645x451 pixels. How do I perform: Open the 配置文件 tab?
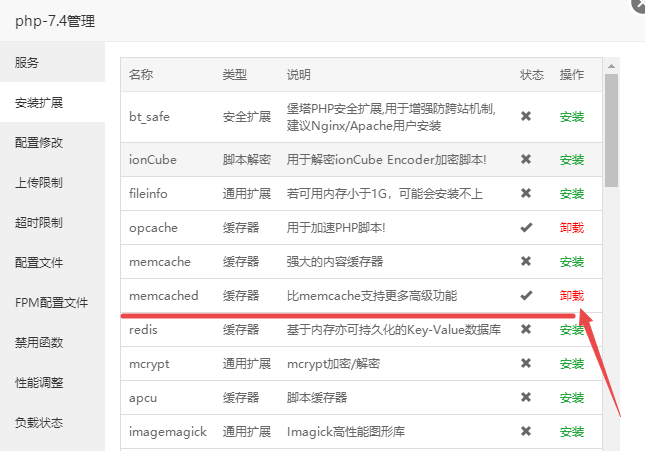pyautogui.click(x=52, y=262)
